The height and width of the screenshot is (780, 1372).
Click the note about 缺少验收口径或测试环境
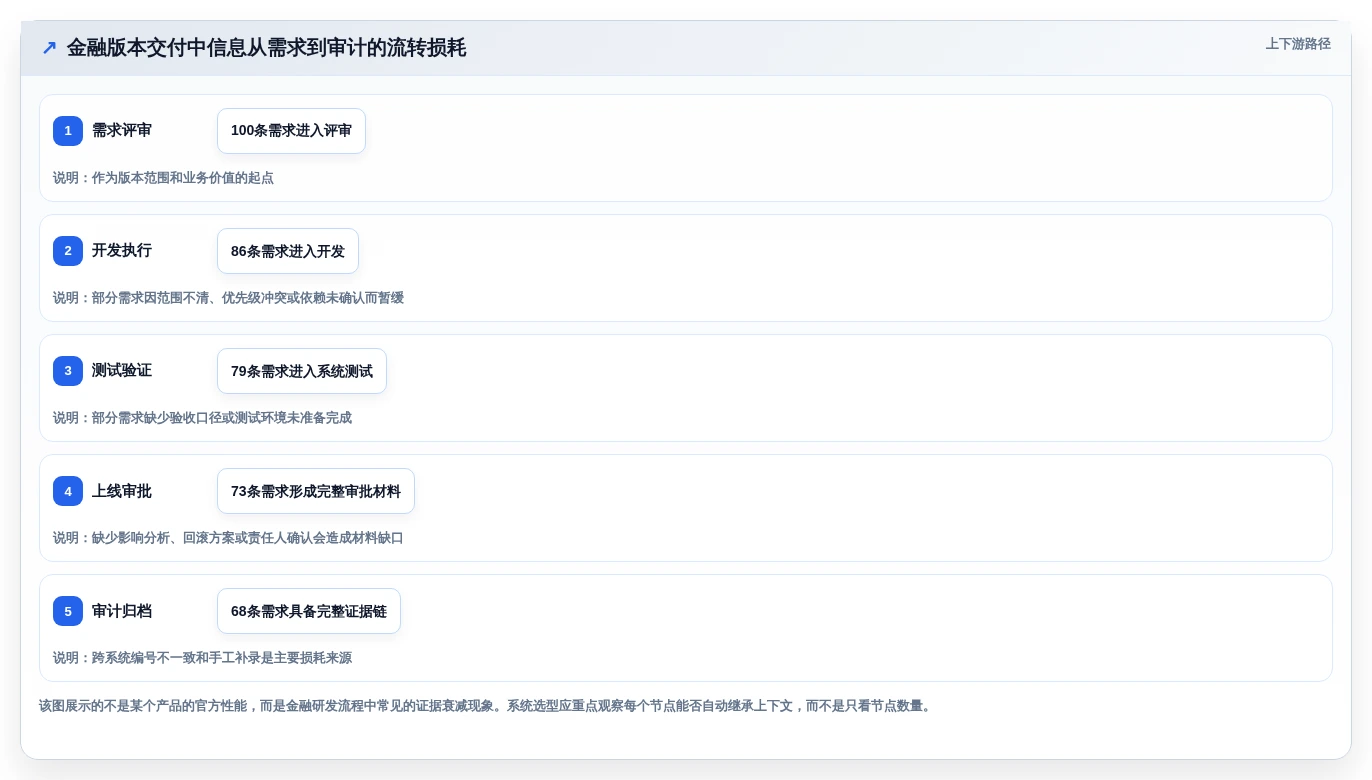coord(202,418)
